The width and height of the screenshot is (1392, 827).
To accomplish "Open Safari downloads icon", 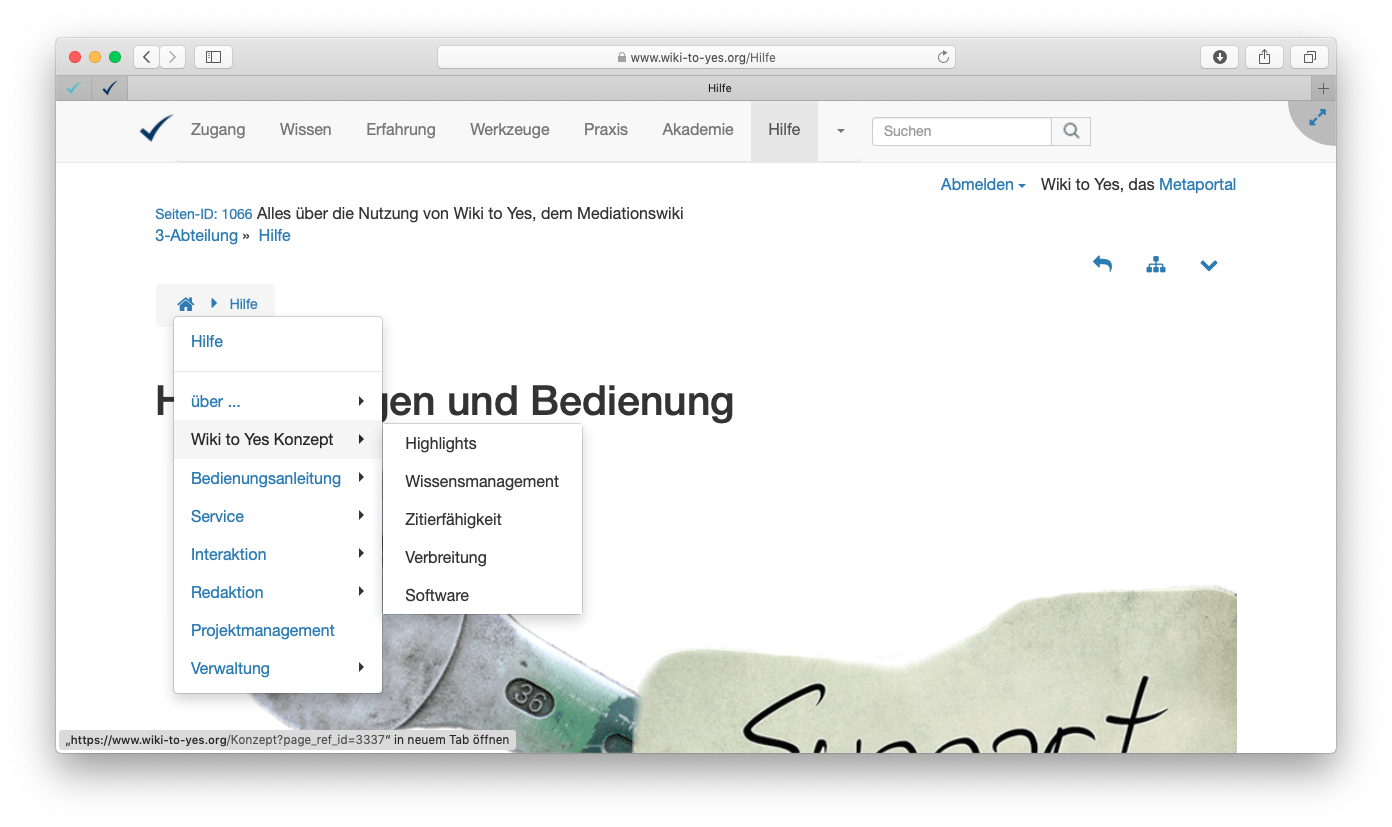I will [1219, 57].
